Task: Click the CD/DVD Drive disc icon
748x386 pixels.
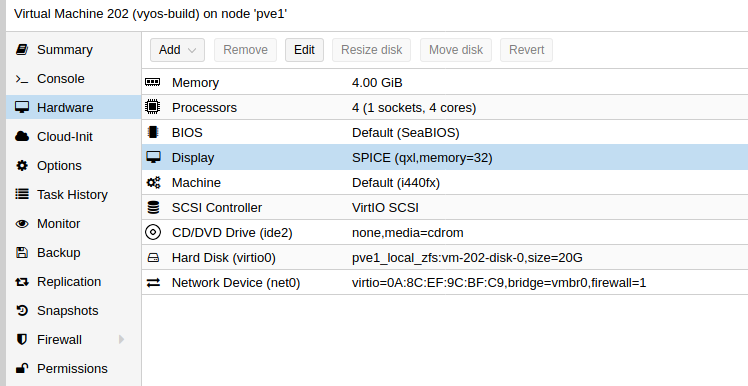Action: (153, 232)
